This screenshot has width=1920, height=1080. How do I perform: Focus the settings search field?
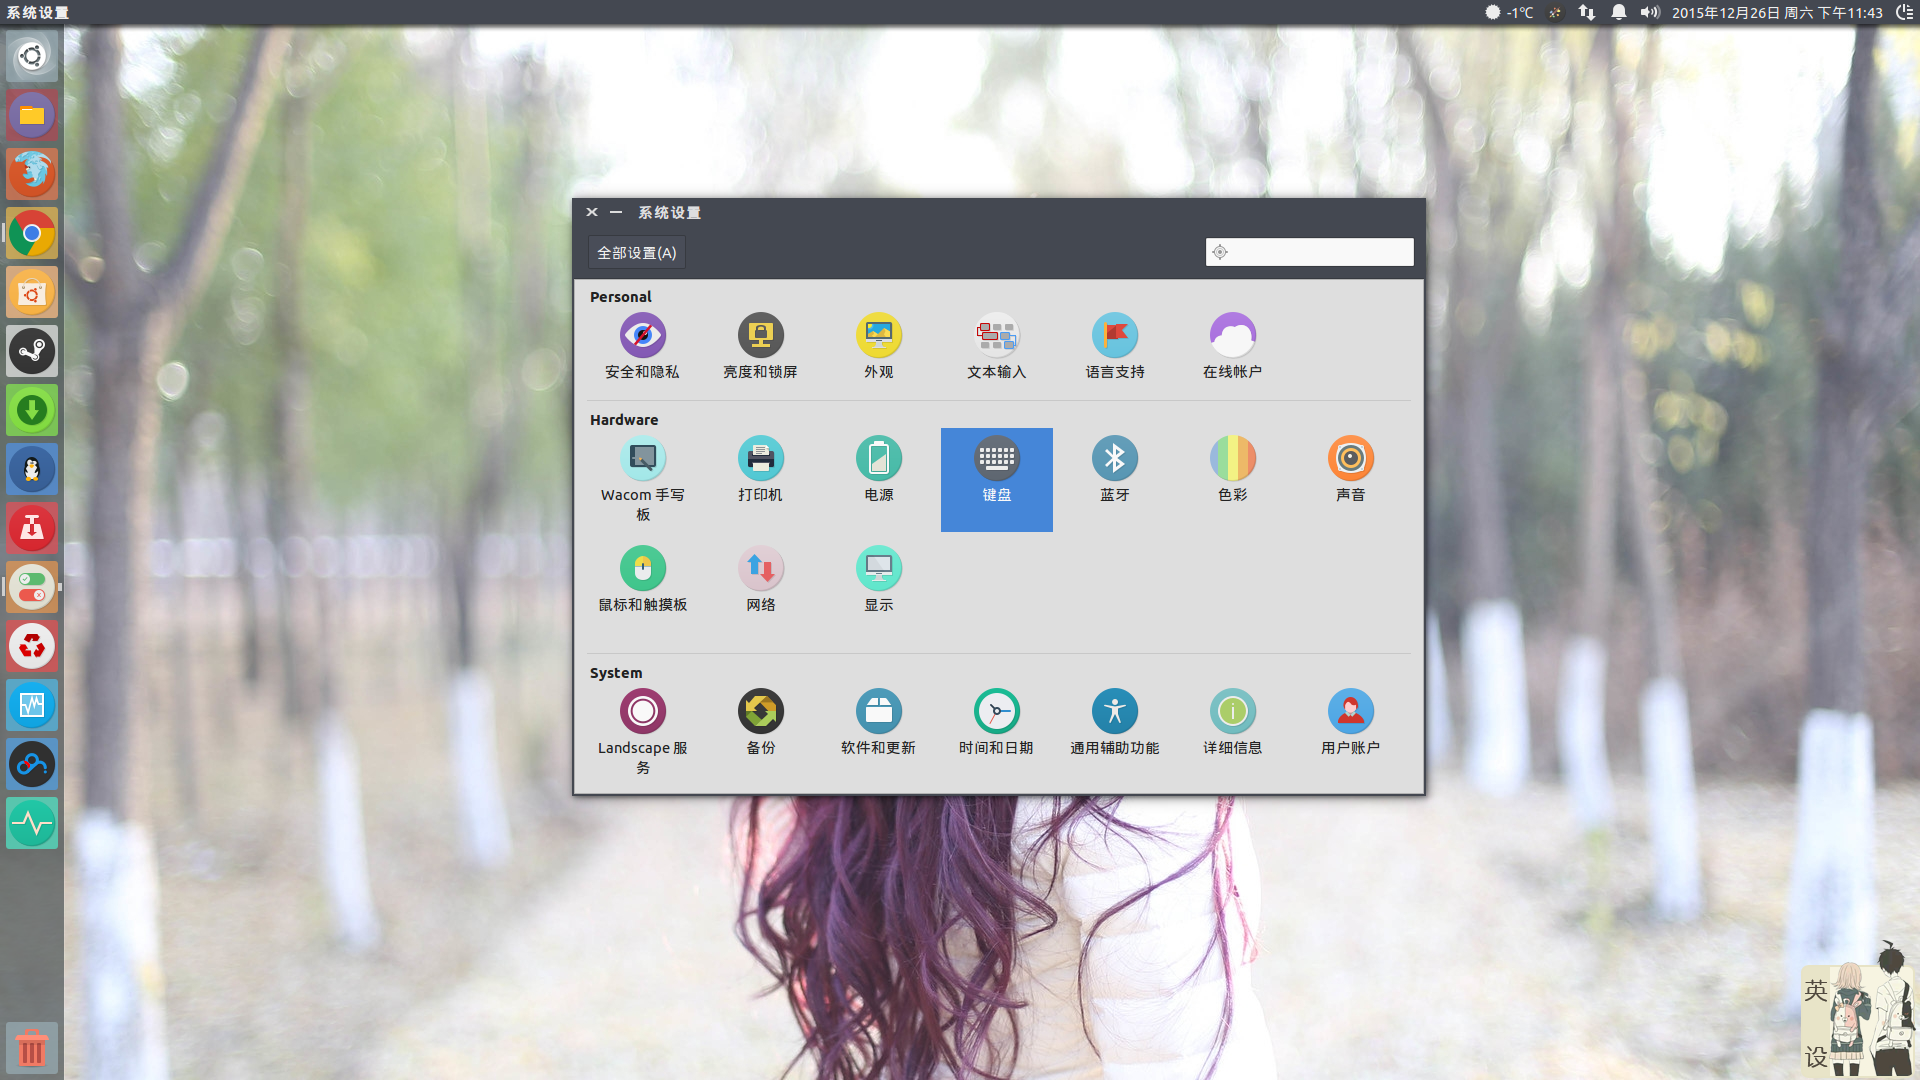pyautogui.click(x=1309, y=252)
